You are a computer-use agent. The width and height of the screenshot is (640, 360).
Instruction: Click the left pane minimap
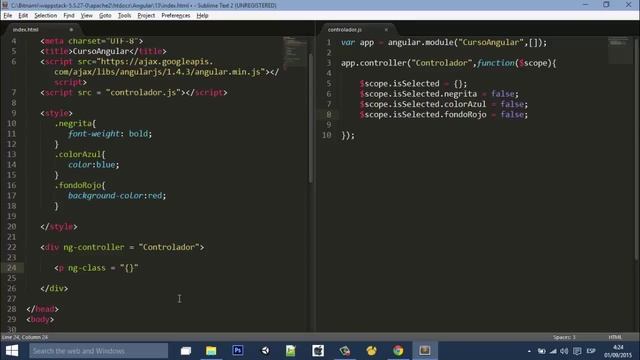coord(295,52)
